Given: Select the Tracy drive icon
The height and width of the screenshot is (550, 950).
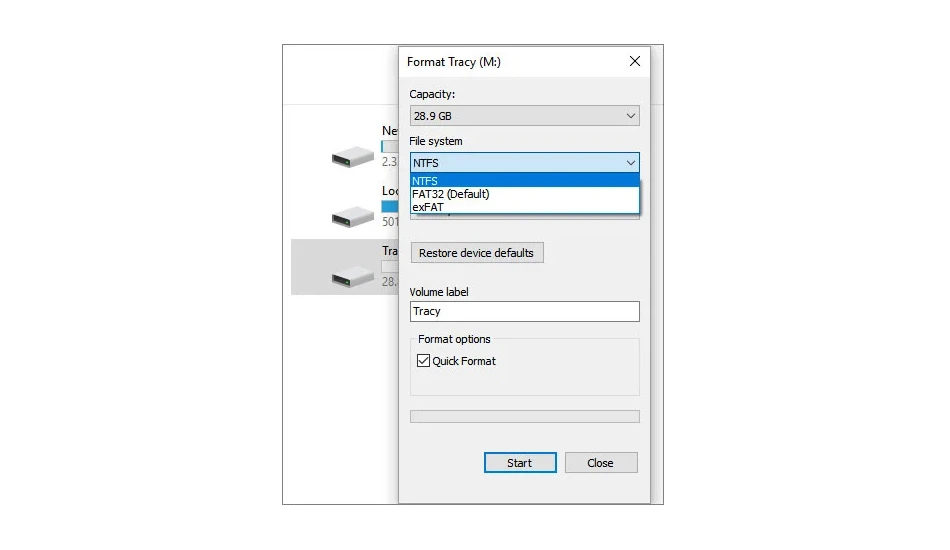Looking at the screenshot, I should 353,277.
